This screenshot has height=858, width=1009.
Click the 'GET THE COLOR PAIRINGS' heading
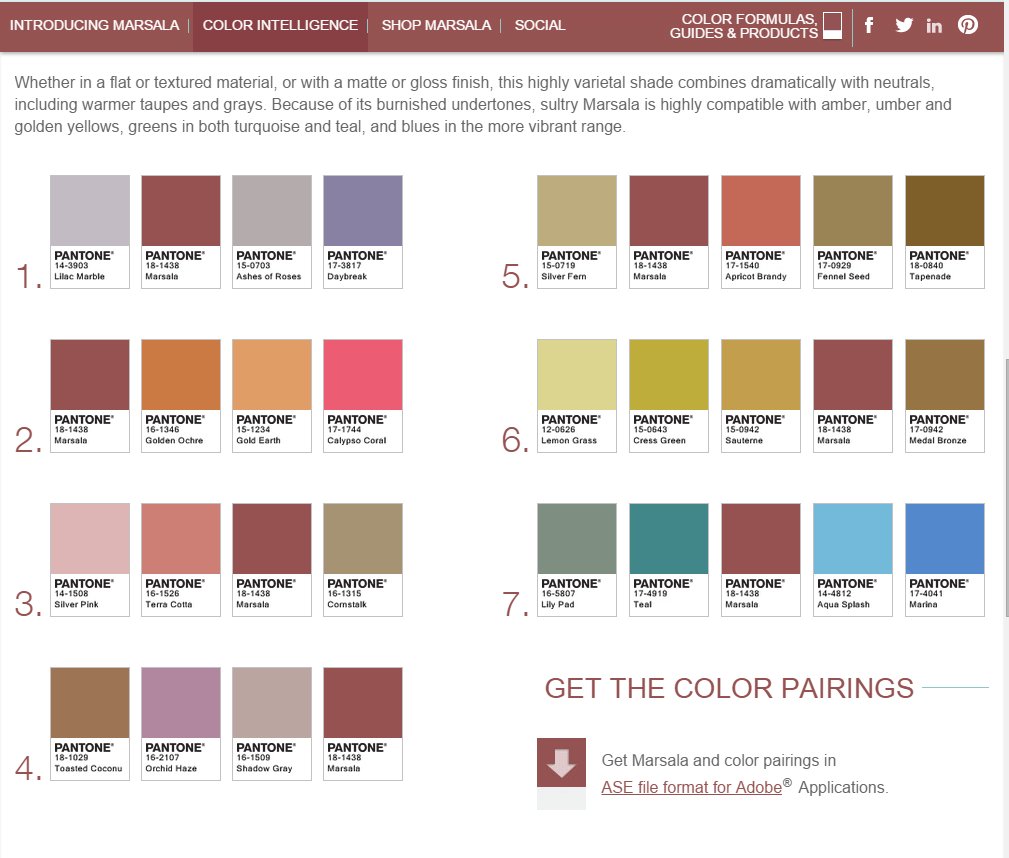coord(729,688)
